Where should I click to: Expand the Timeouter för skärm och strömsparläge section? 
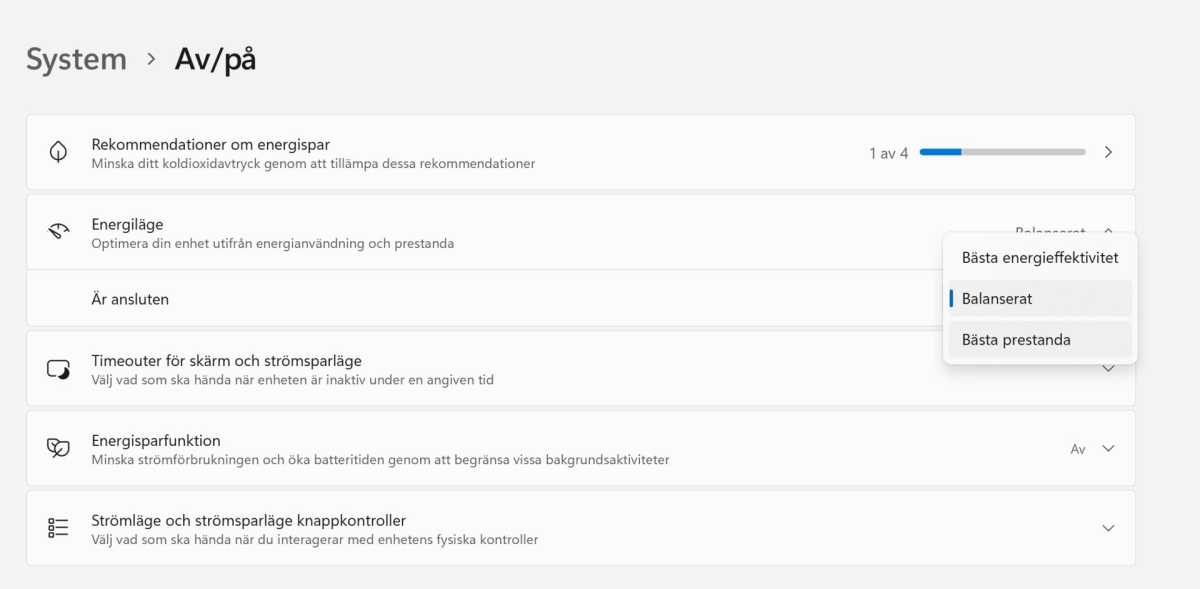tap(1107, 367)
